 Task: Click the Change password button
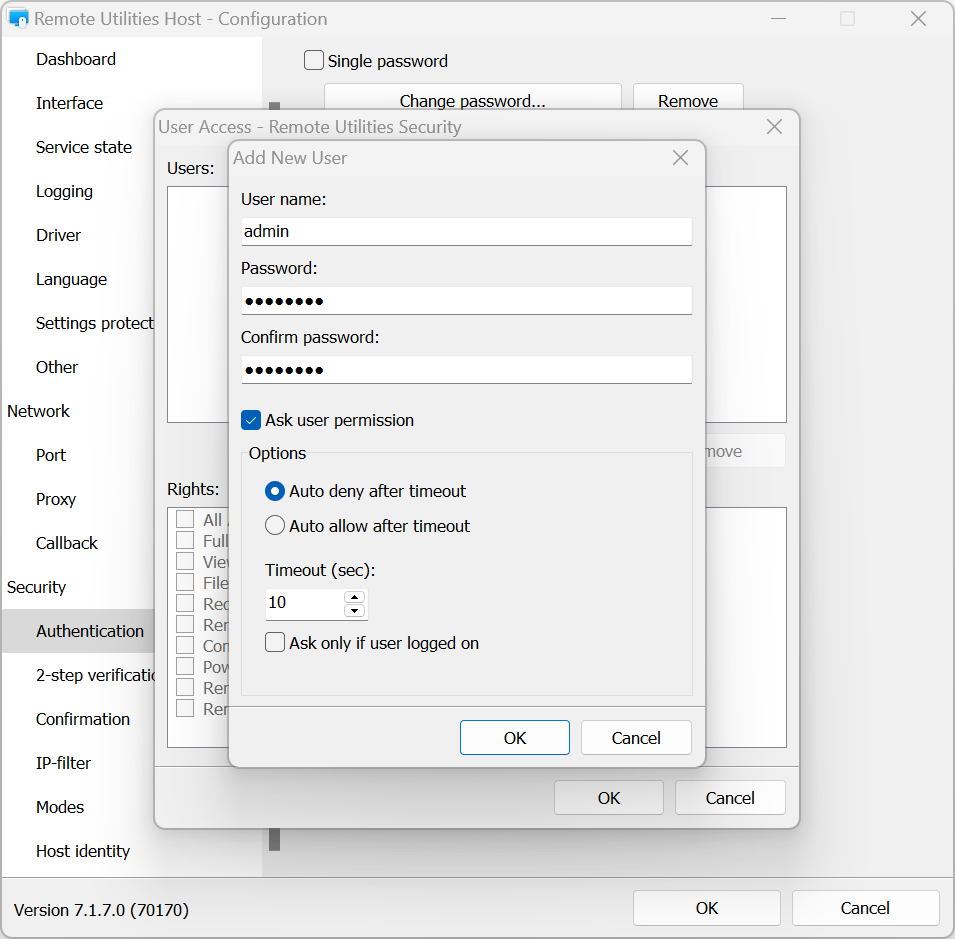tap(472, 101)
